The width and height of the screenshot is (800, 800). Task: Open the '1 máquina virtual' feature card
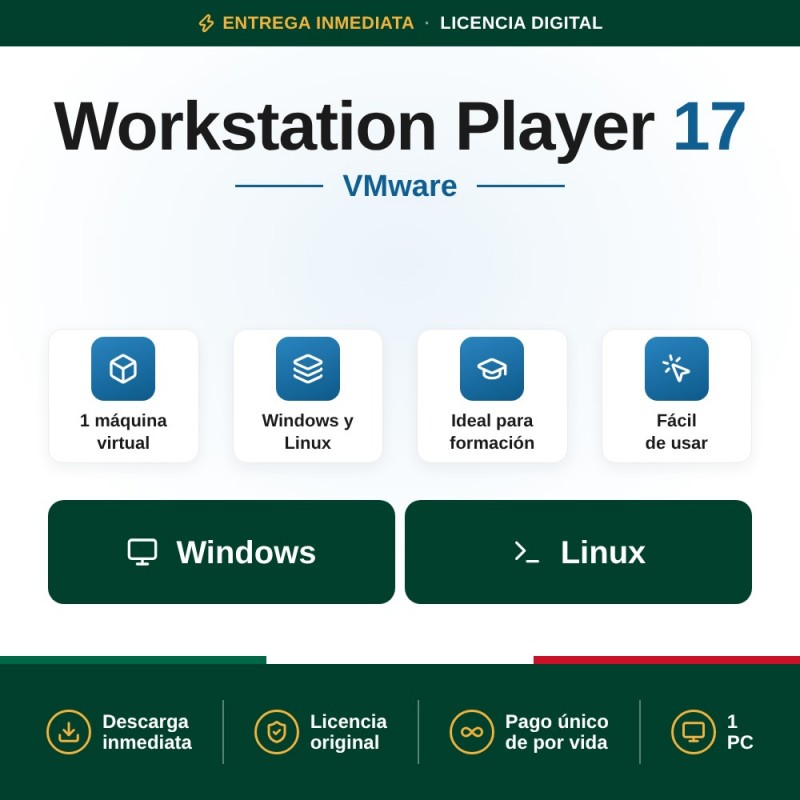pyautogui.click(x=123, y=396)
